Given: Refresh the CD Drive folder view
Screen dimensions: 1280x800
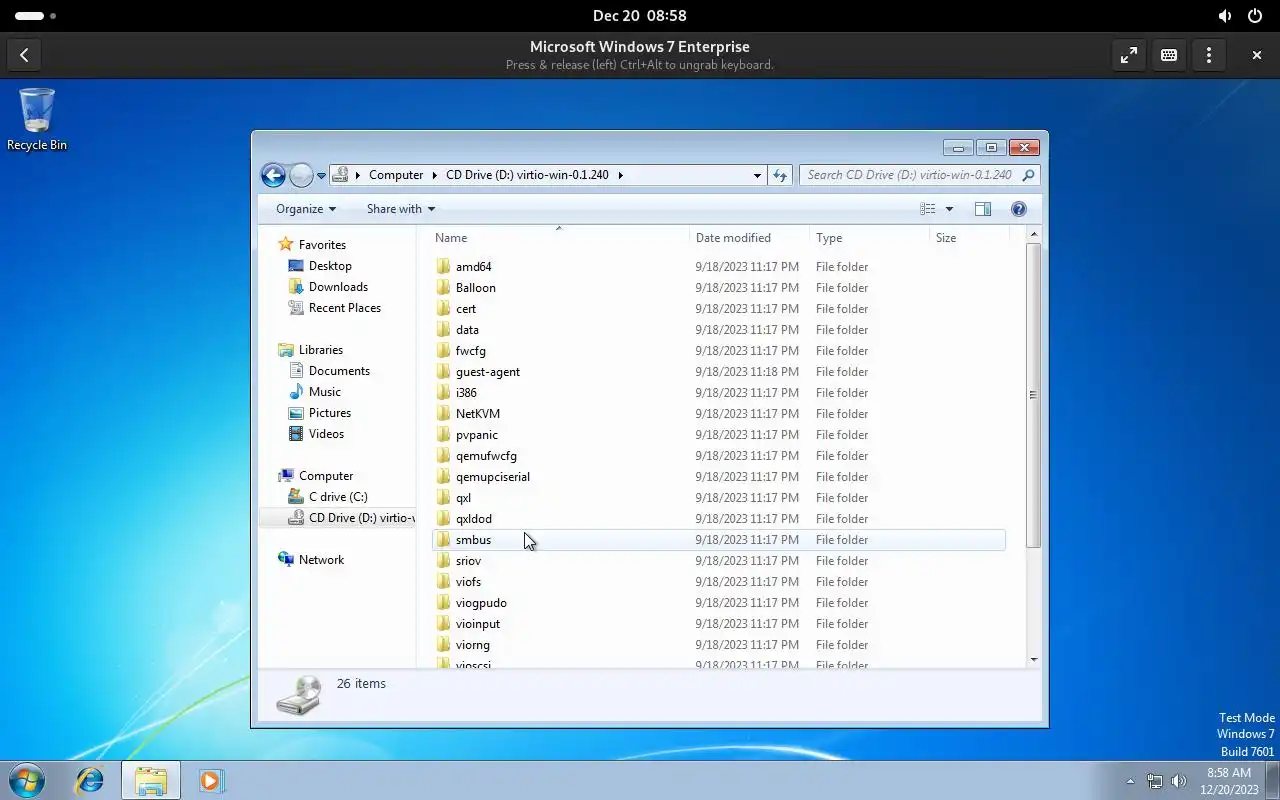Looking at the screenshot, I should click(780, 175).
